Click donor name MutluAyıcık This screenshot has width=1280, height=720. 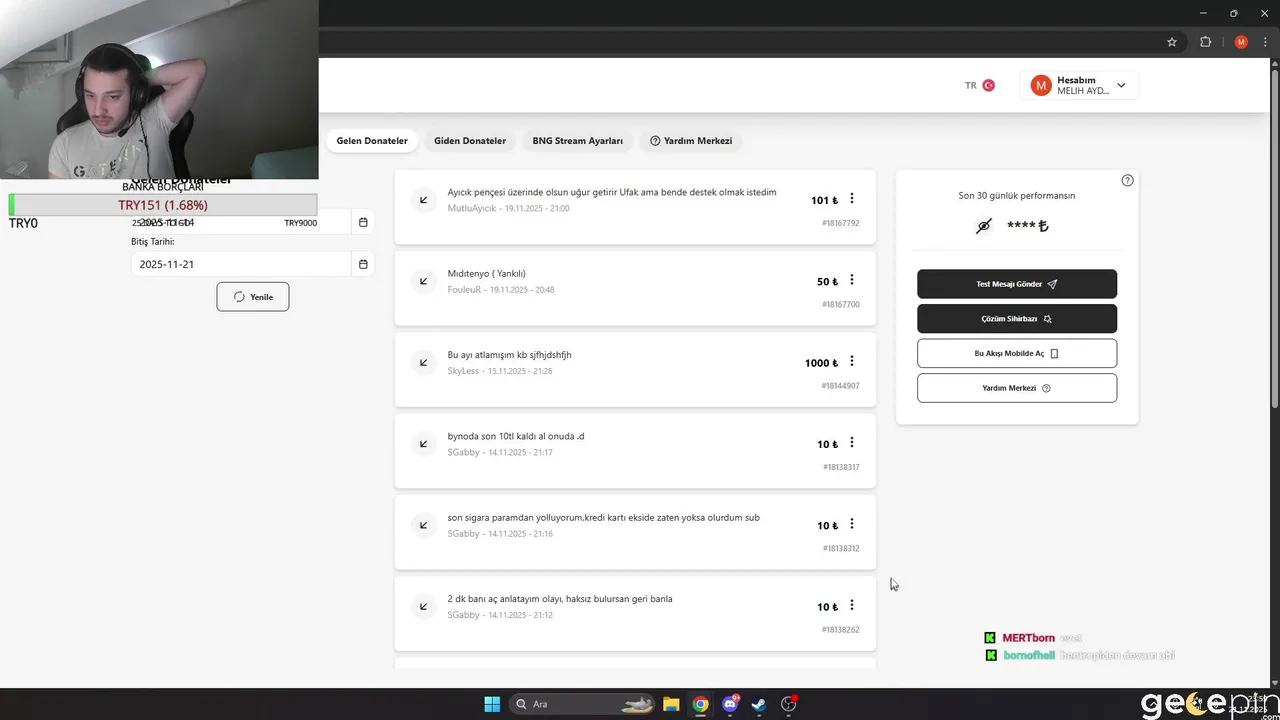[472, 208]
